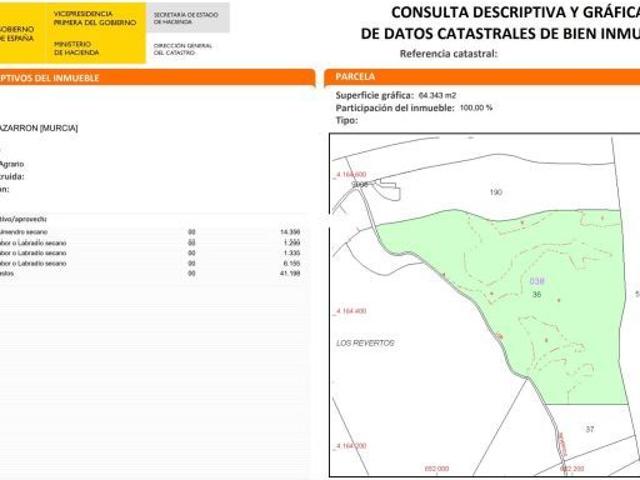Screen dimensions: 640x480
Task: Click the gray Secretaría de Estado box
Action: tap(188, 17)
